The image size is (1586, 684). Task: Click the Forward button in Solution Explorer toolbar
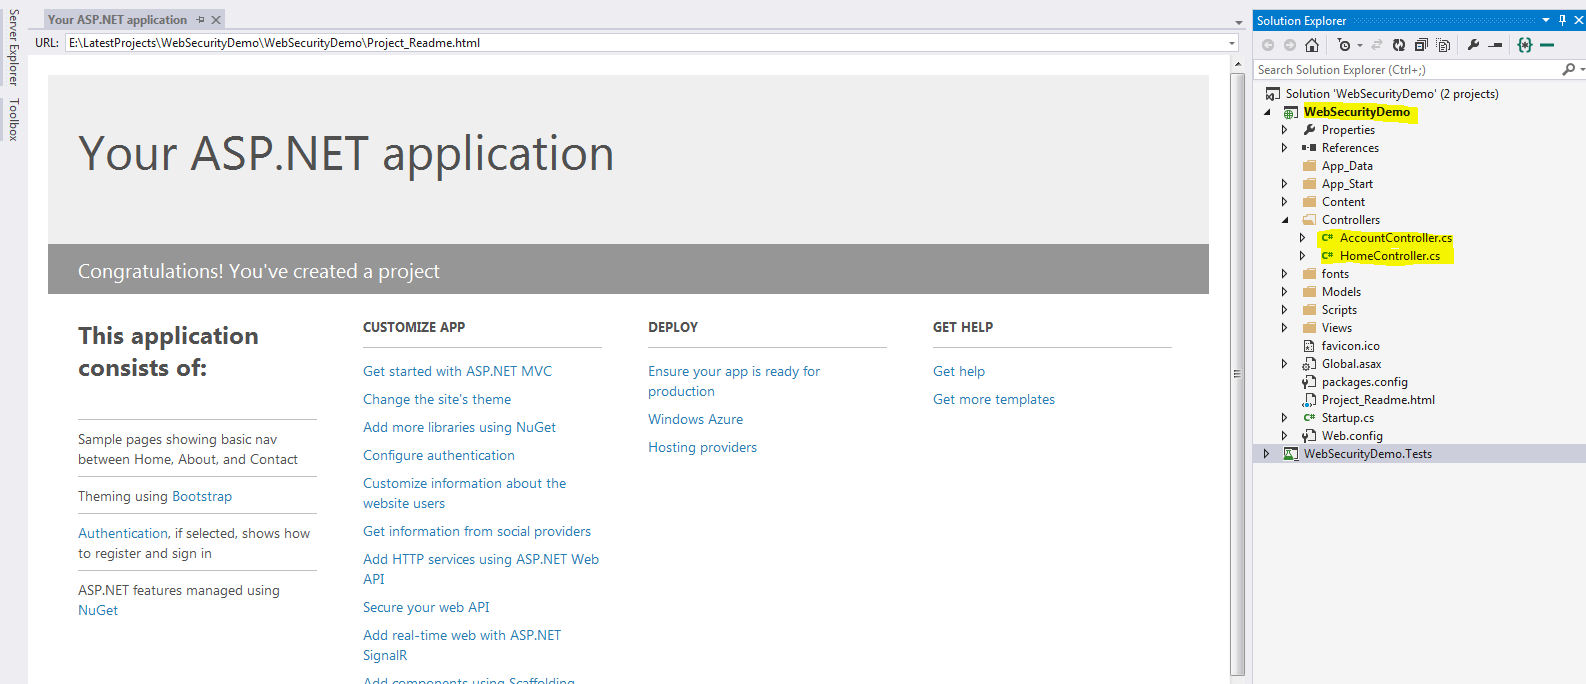[1290, 45]
